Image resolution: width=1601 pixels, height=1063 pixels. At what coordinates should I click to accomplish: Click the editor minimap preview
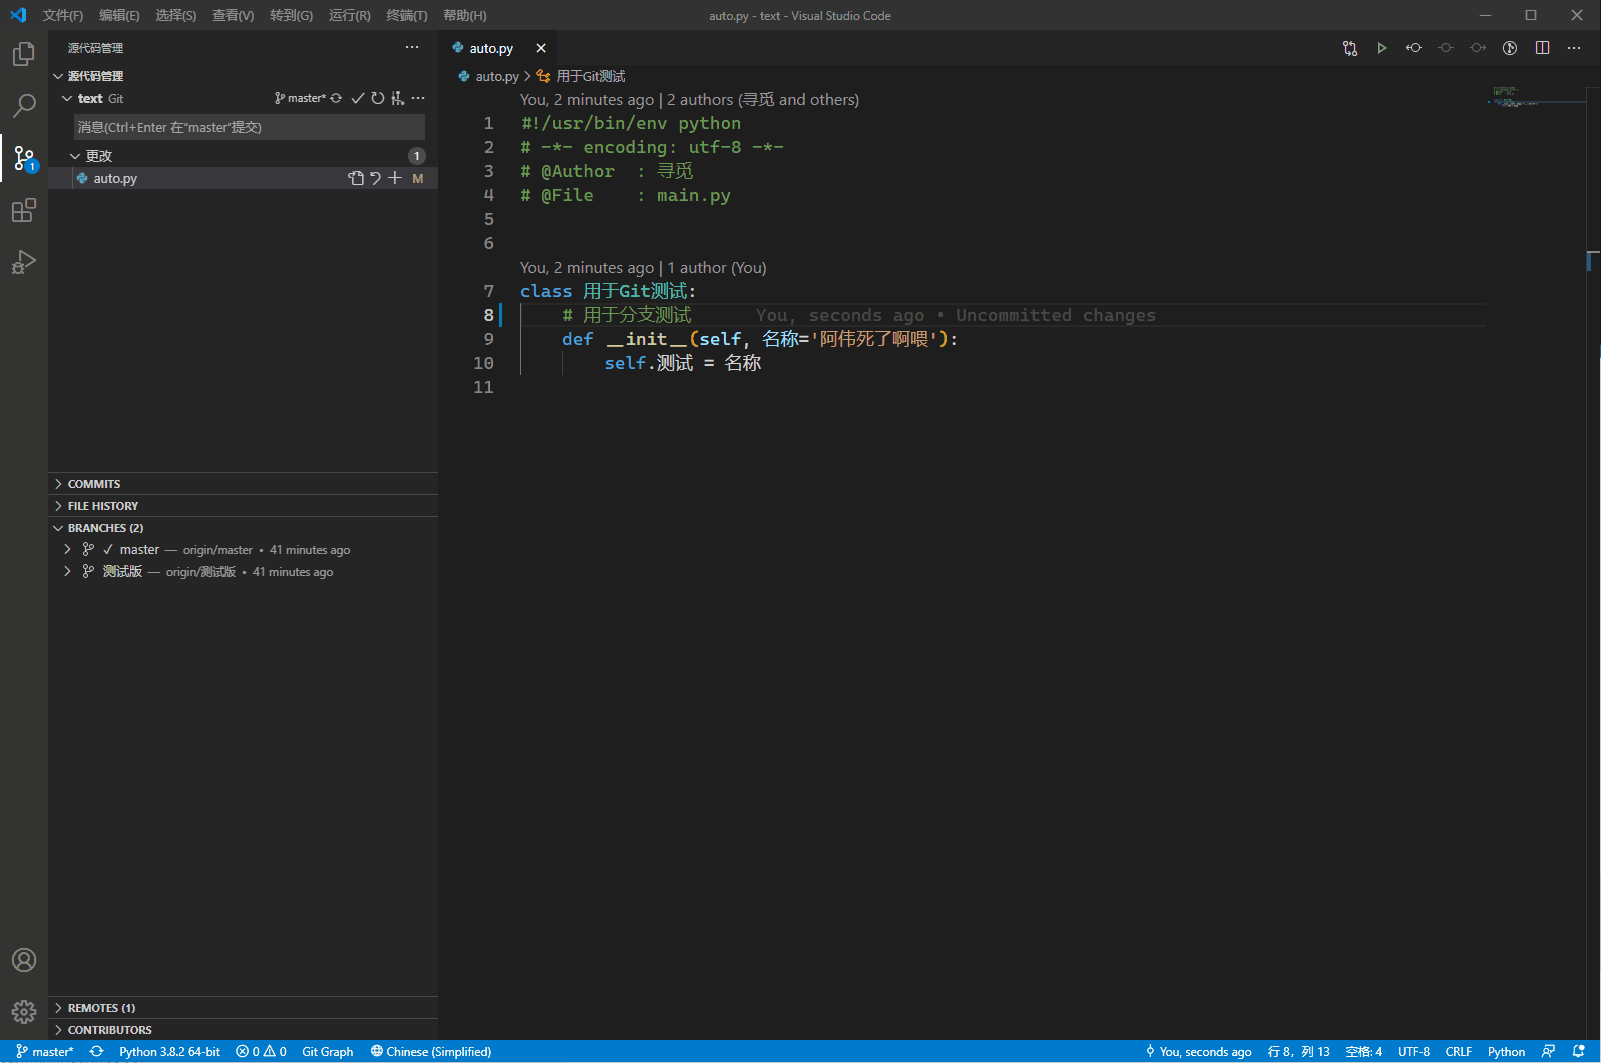coord(1537,97)
